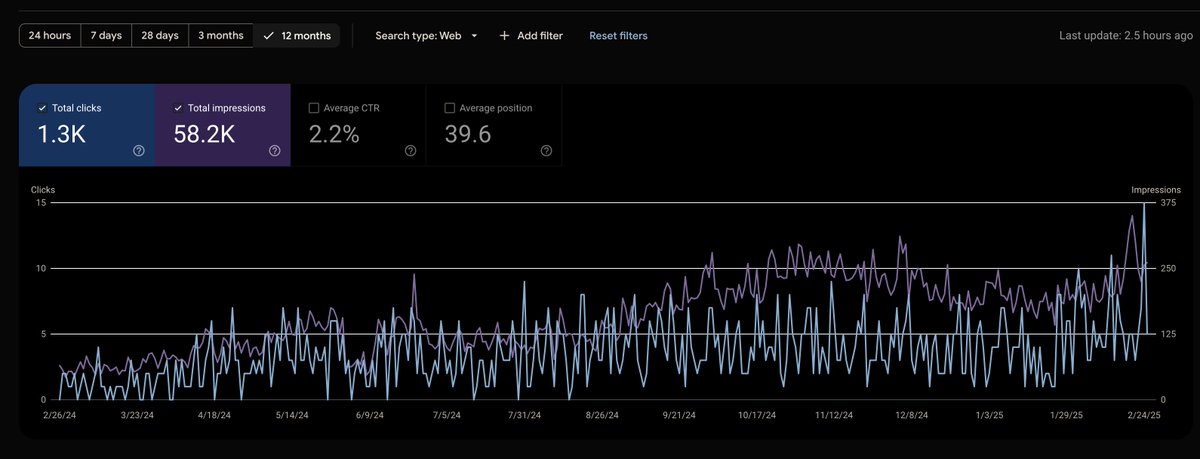Click the 8/26/24 date axis label
1200x459 pixels.
pyautogui.click(x=602, y=415)
